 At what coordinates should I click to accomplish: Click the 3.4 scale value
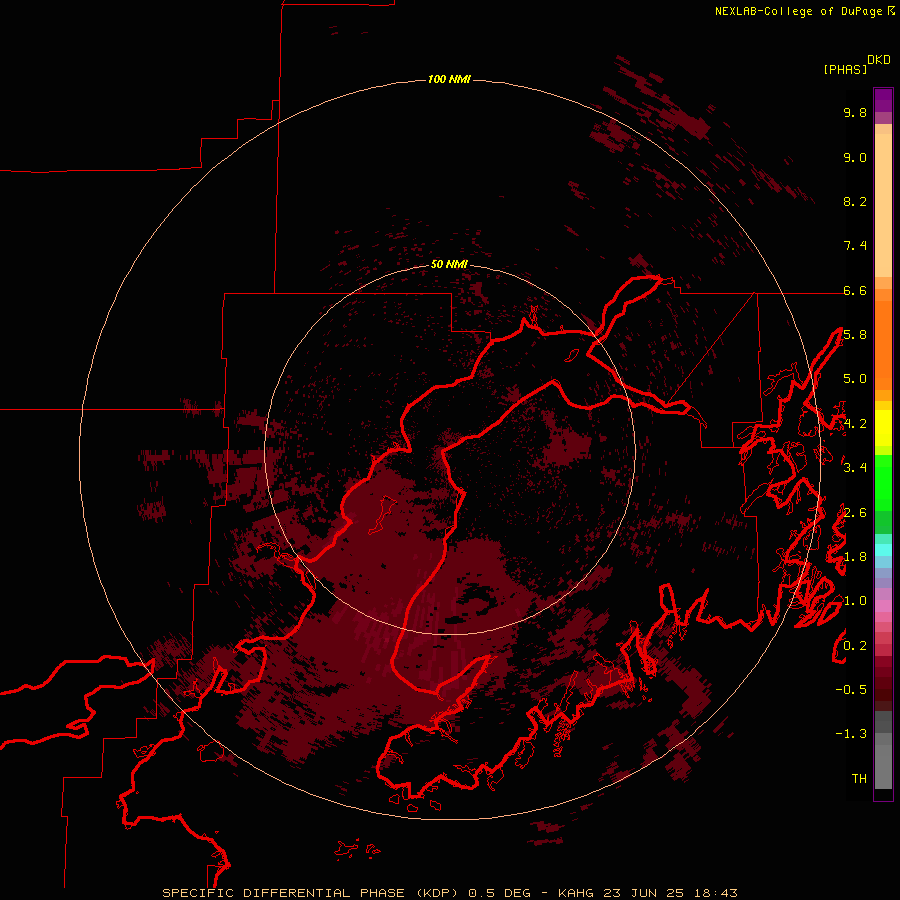tap(855, 468)
